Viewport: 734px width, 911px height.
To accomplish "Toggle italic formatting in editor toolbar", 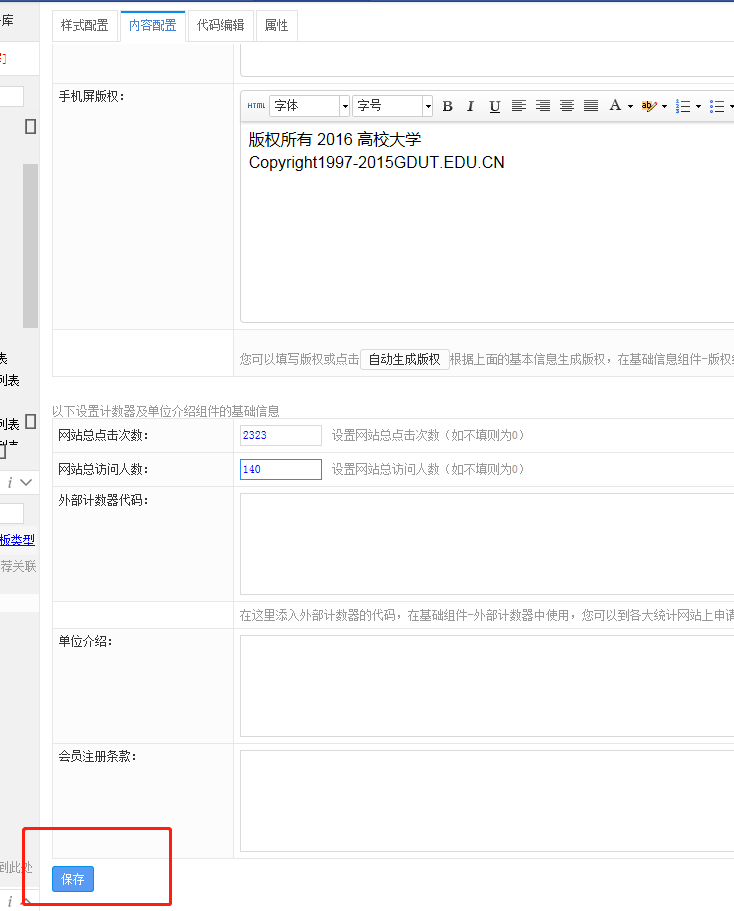I will coord(470,106).
